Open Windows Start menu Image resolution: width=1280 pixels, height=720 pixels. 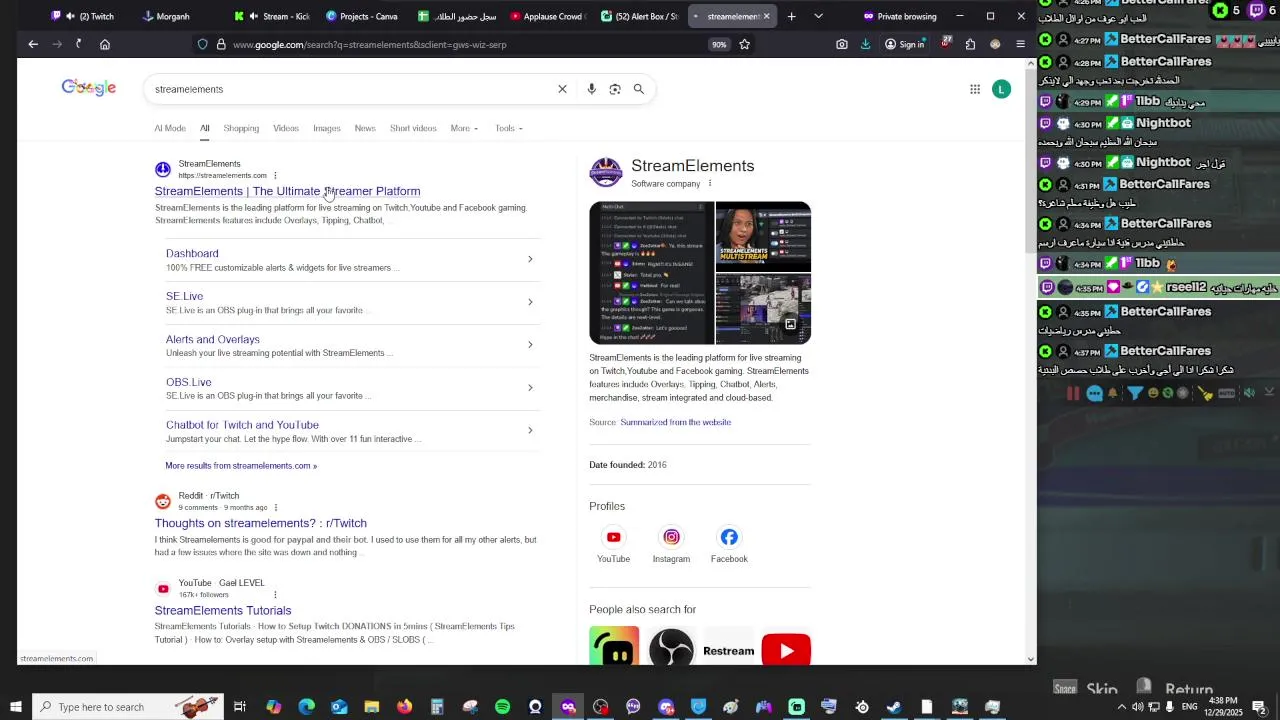click(x=15, y=707)
